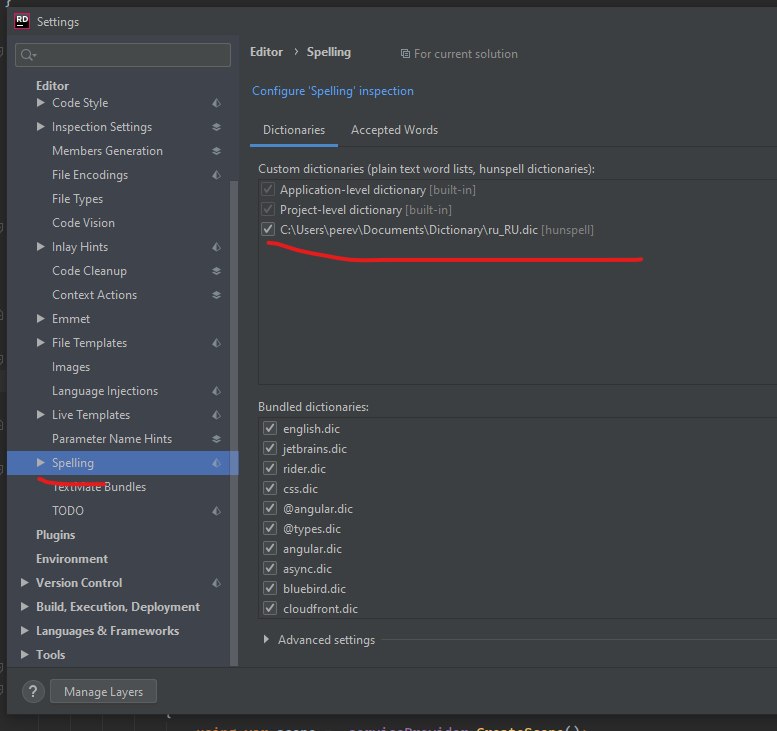Image resolution: width=777 pixels, height=731 pixels.
Task: Click the layer icon beside Code Cleanup
Action: [x=217, y=271]
